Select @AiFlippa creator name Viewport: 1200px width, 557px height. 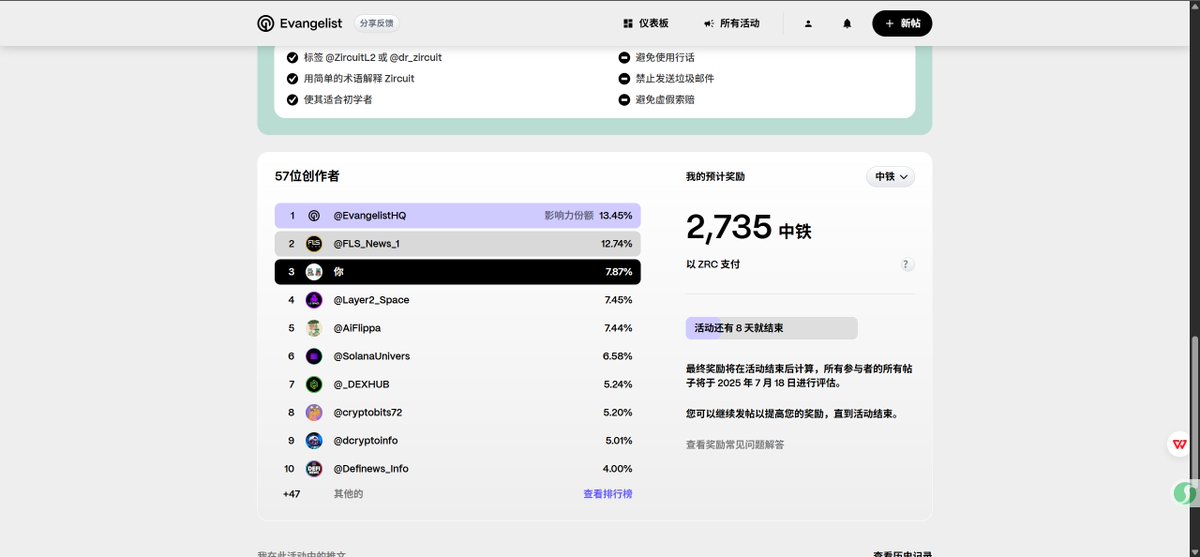pos(357,328)
